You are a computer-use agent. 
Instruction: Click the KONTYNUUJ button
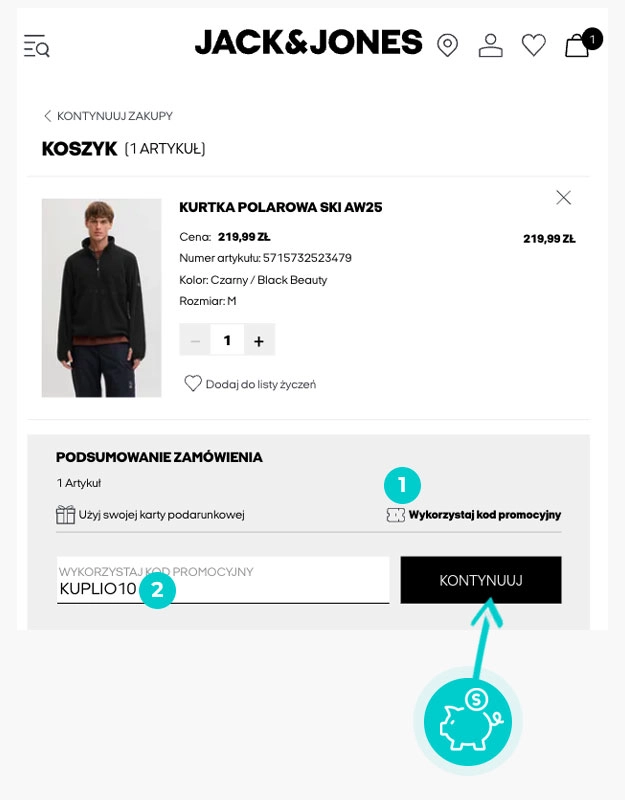(480, 579)
